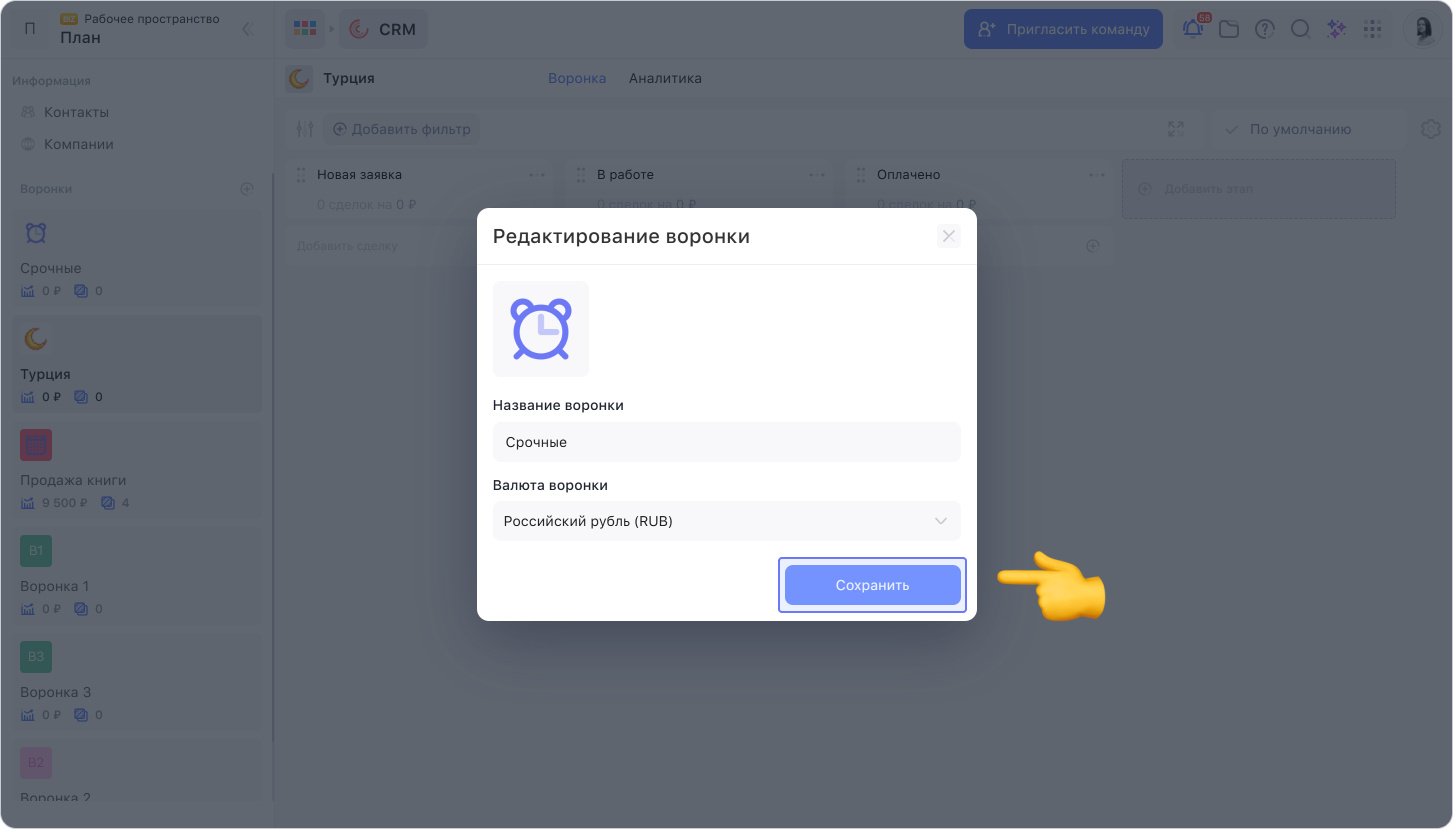The width and height of the screenshot is (1453, 829).
Task: Click the folder icon in top bar
Action: (1229, 29)
